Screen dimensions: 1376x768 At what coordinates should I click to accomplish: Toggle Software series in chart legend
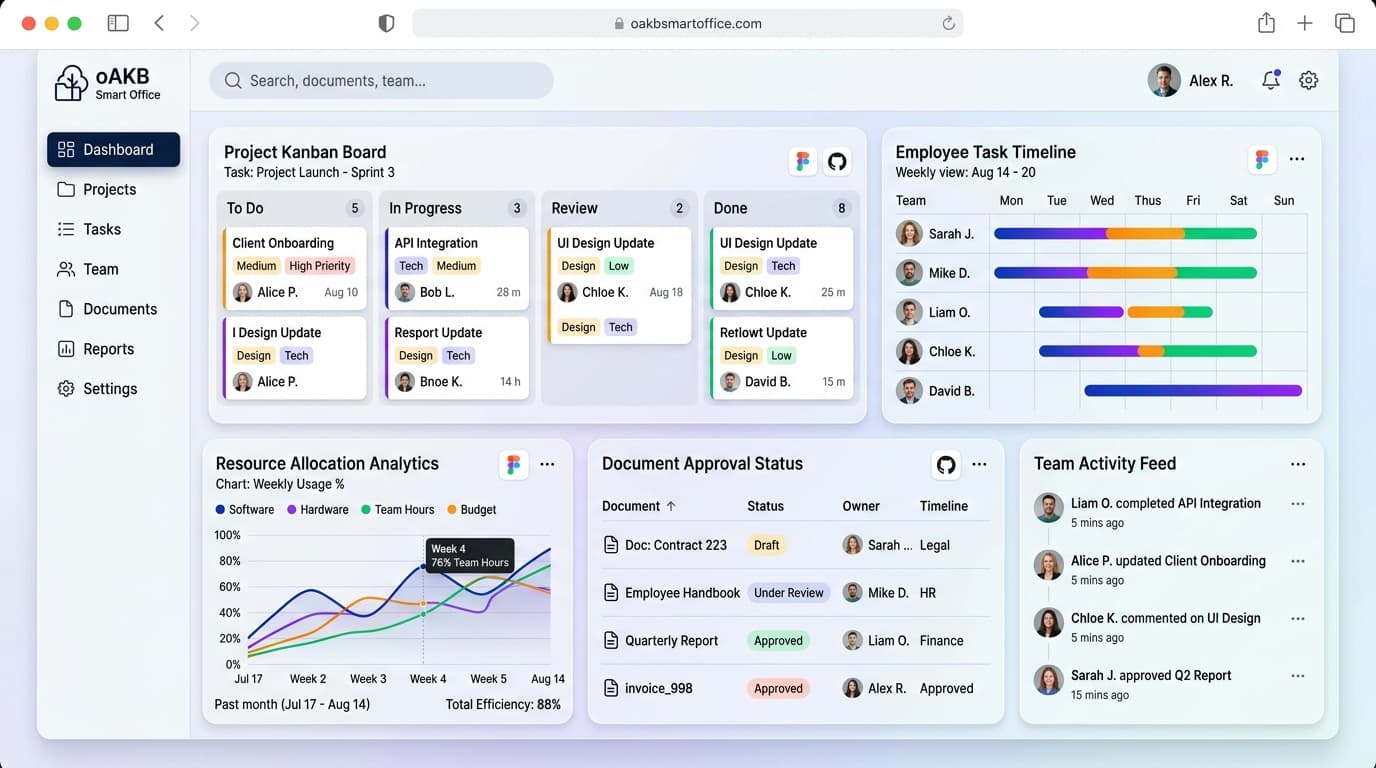click(x=245, y=510)
